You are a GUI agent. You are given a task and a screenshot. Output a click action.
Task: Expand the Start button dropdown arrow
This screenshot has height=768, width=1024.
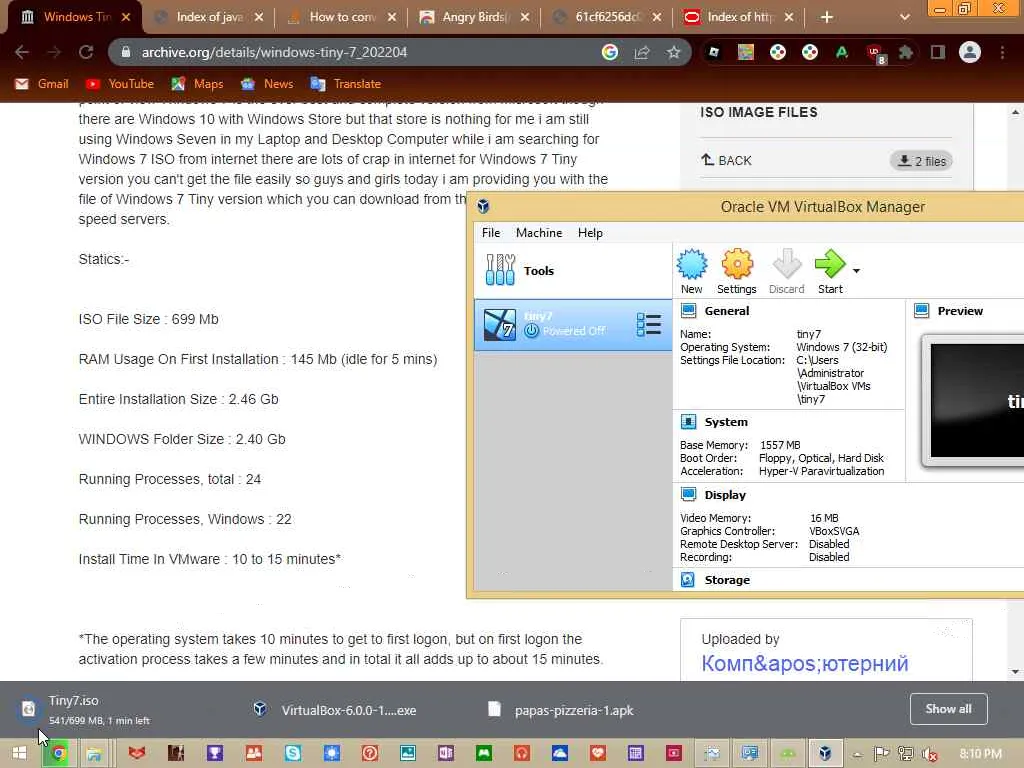point(856,270)
